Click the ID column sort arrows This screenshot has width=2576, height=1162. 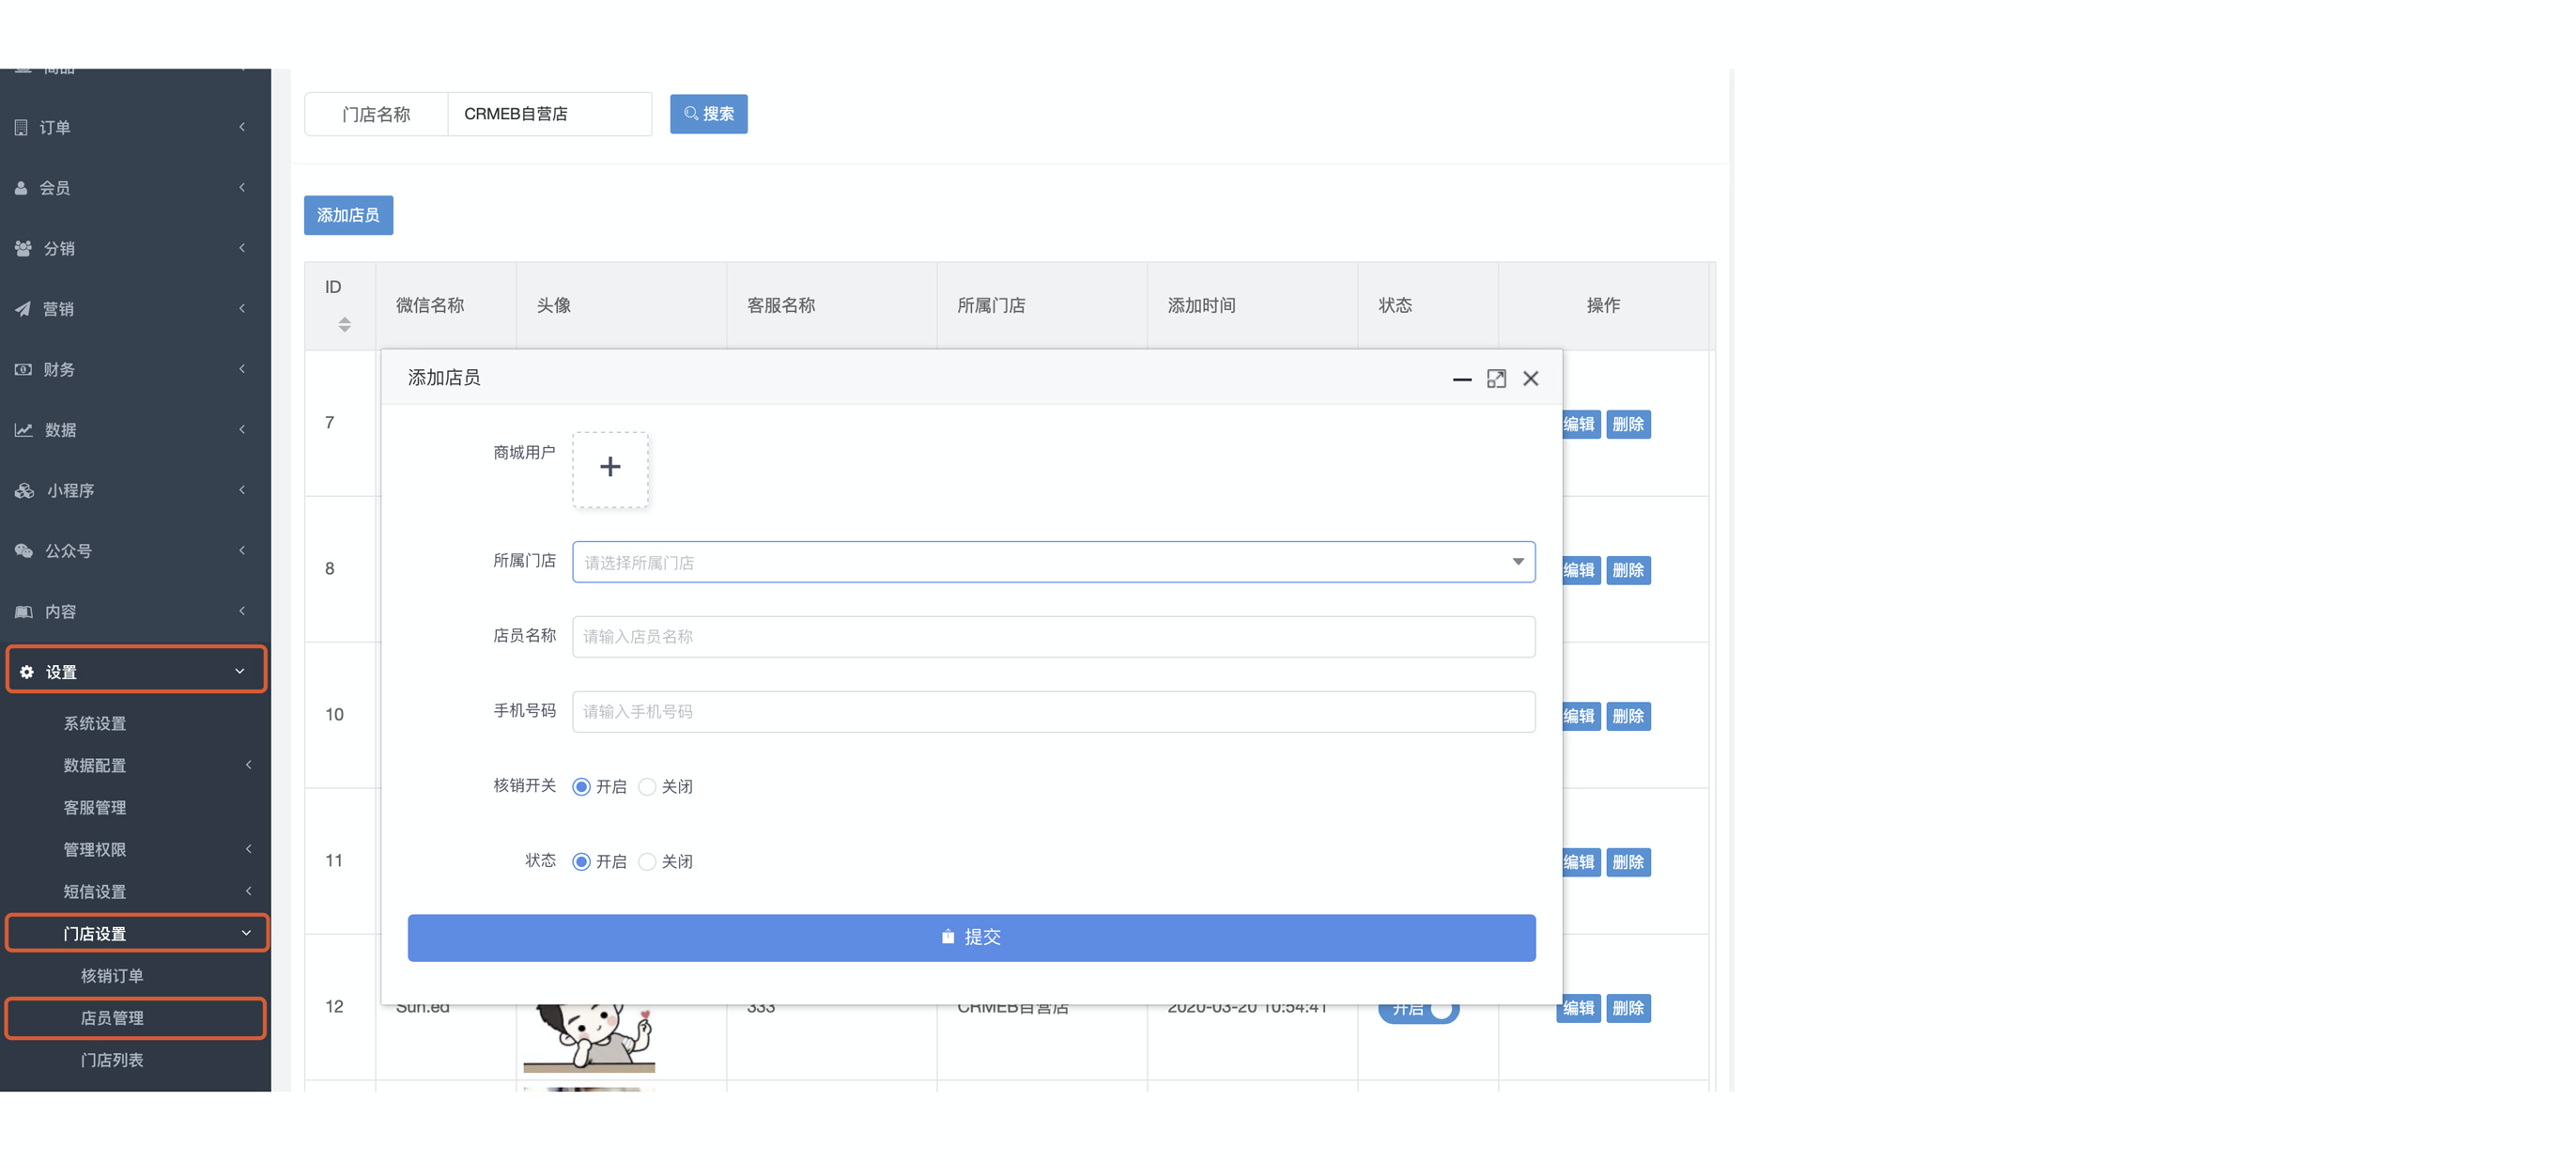coord(344,324)
